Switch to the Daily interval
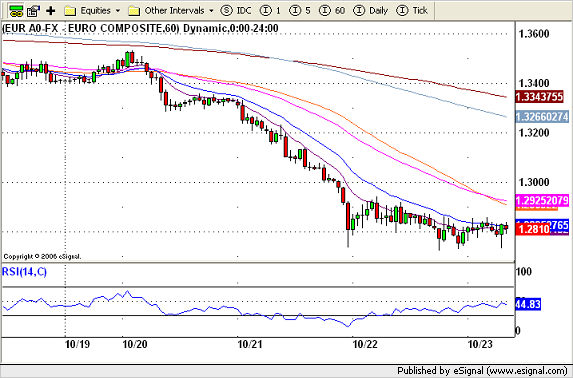 coord(371,11)
